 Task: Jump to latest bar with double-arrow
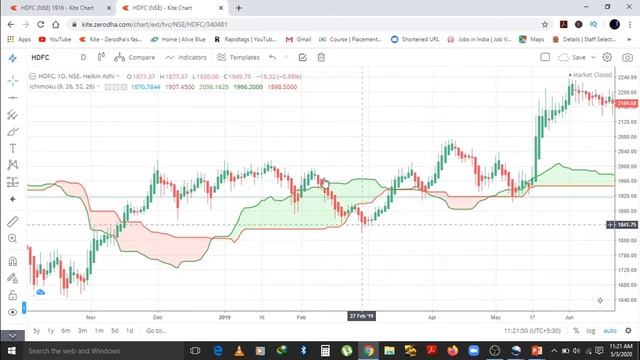[600, 300]
